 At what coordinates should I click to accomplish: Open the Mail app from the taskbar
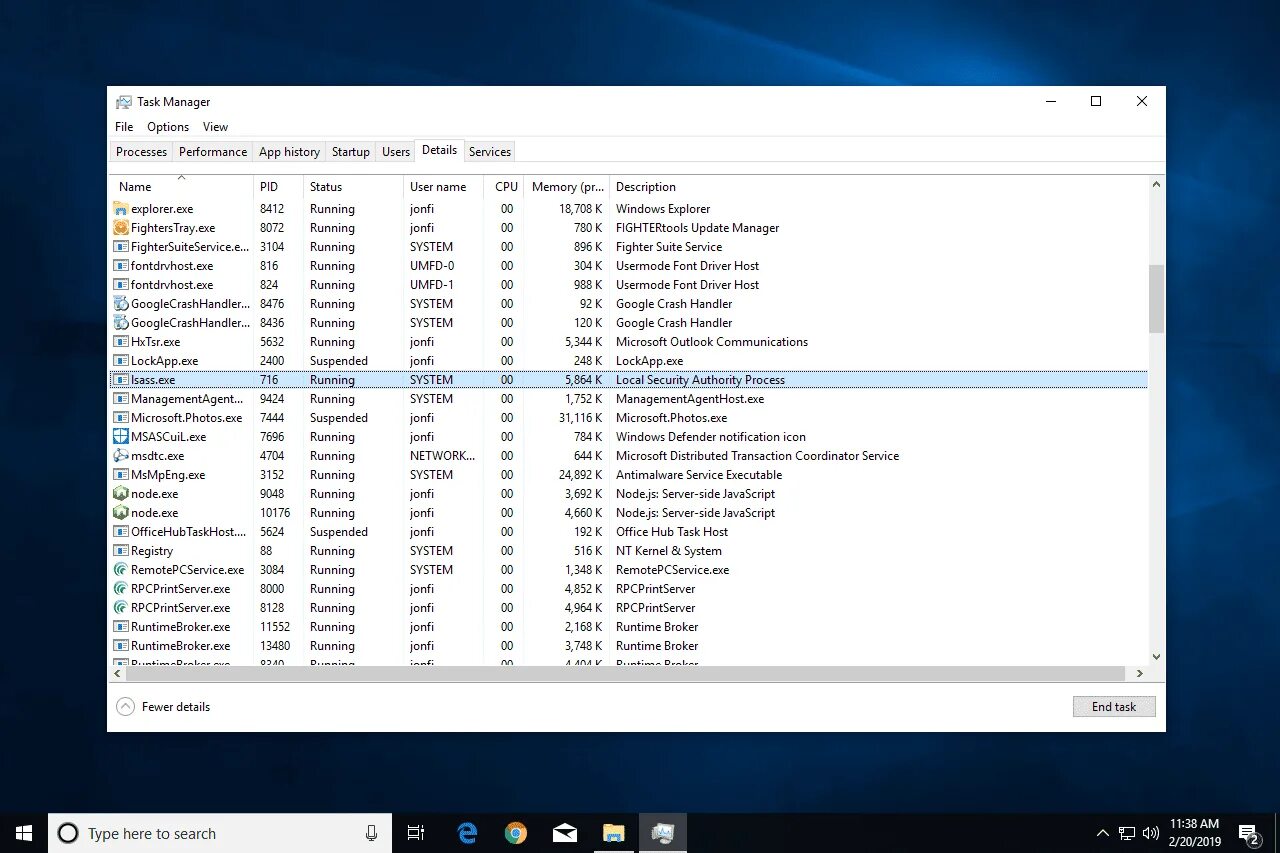[x=565, y=833]
